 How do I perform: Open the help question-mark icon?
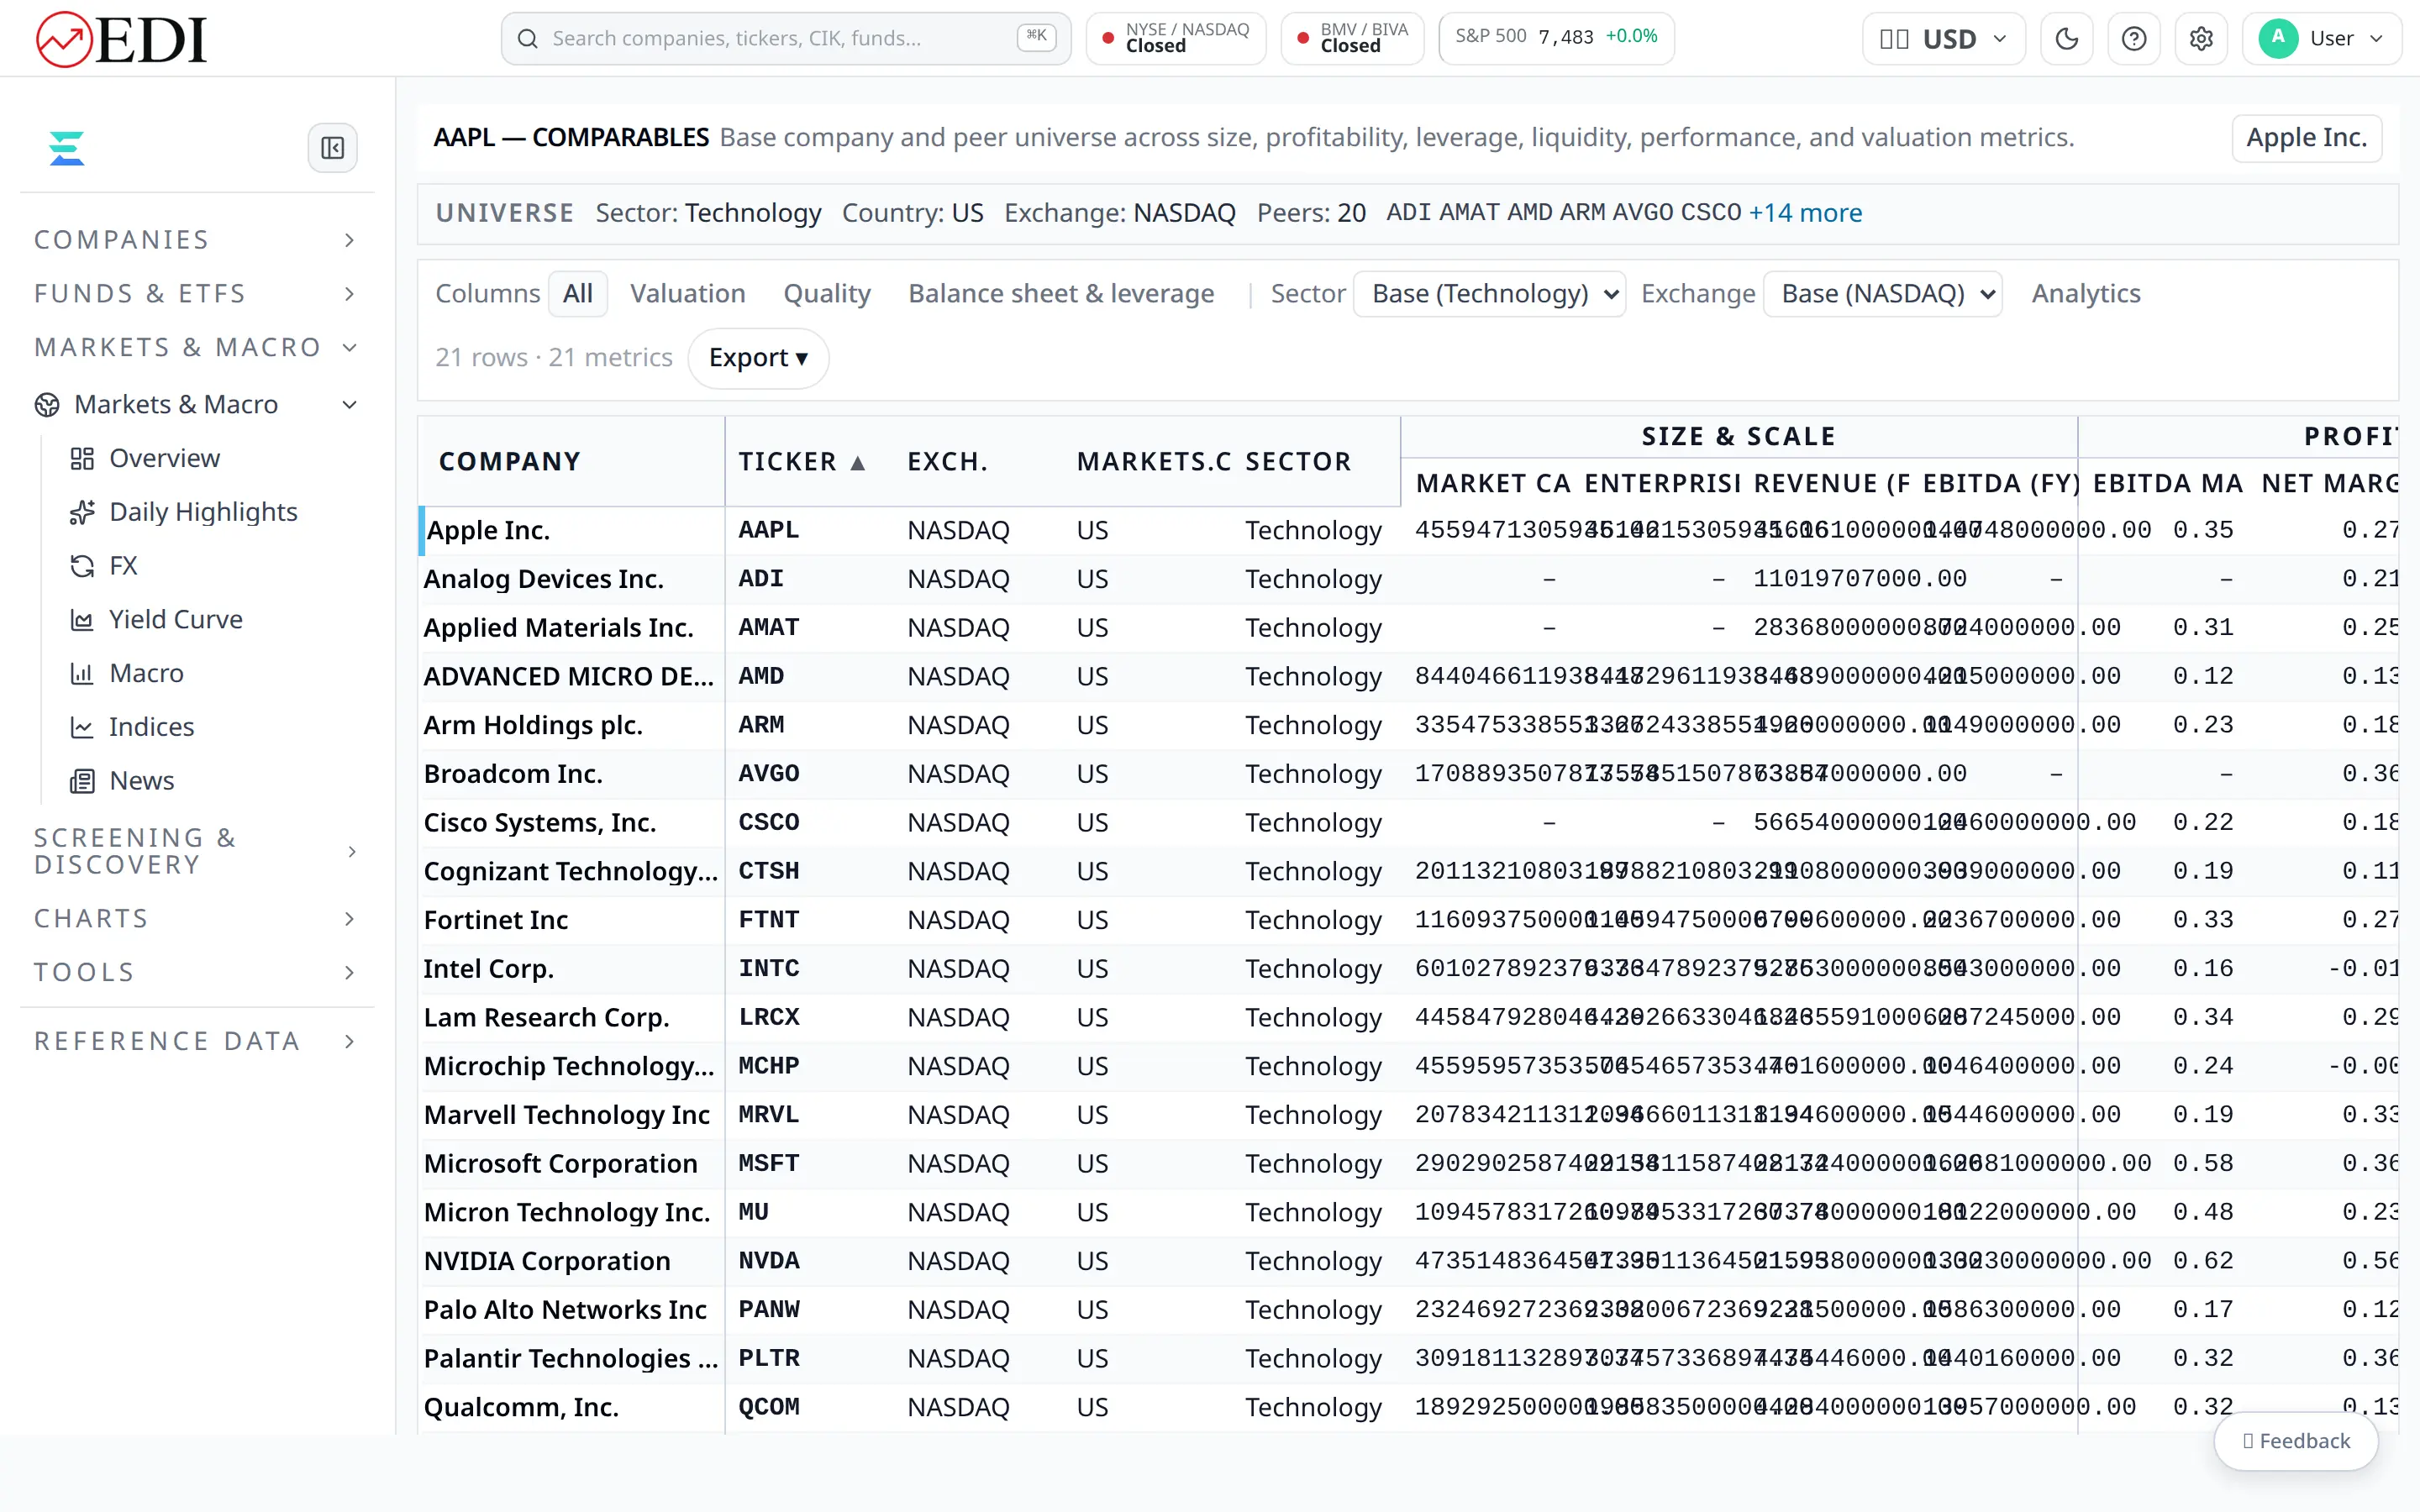[2133, 39]
